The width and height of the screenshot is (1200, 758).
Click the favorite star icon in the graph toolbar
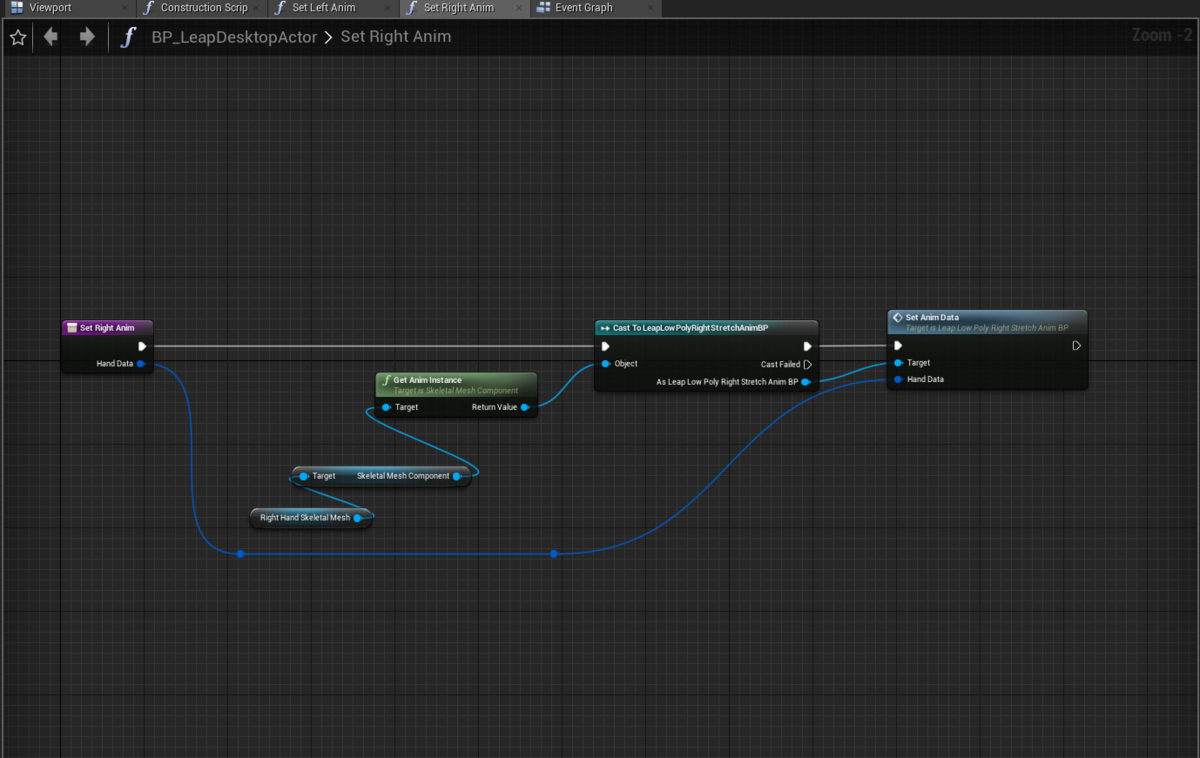[x=18, y=38]
